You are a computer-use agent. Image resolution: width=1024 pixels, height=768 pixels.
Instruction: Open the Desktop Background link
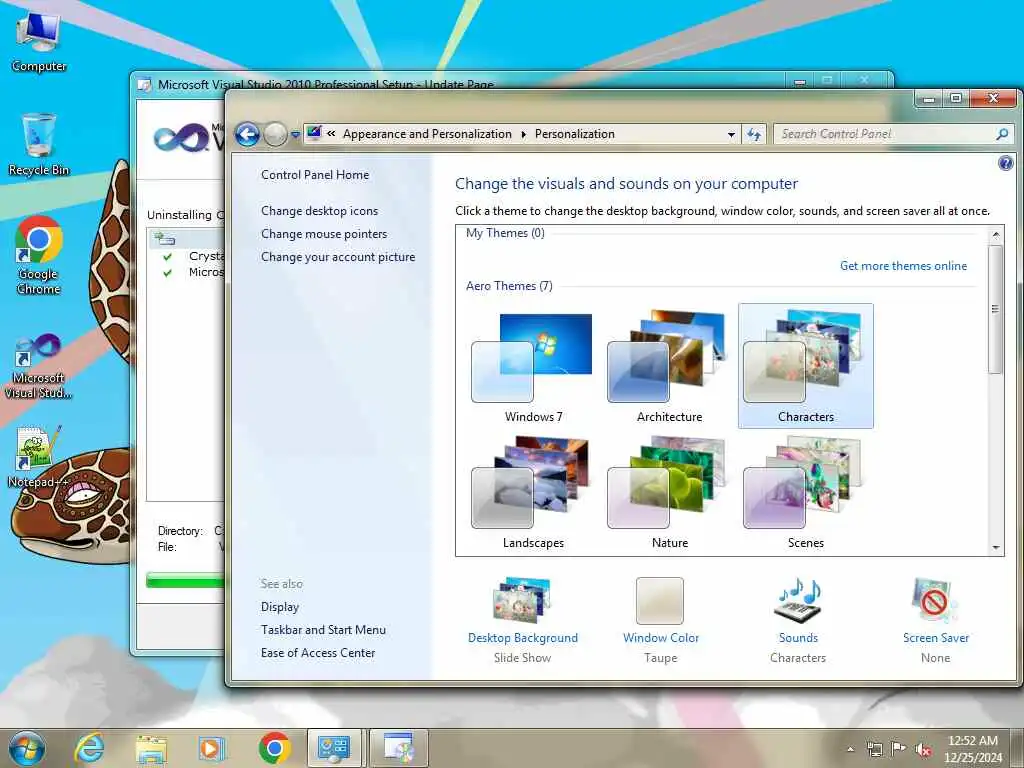[522, 638]
